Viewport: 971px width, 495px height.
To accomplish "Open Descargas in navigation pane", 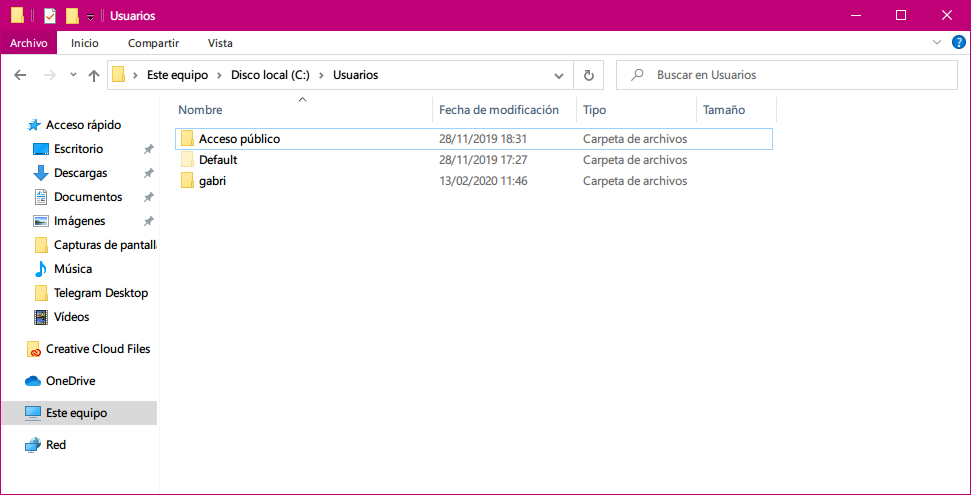I will coord(80,173).
